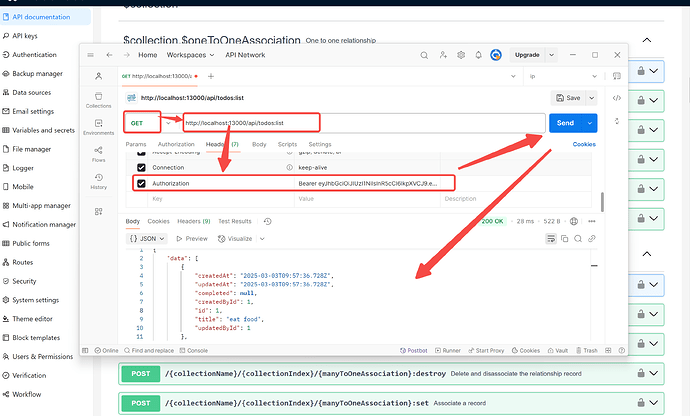The image size is (690, 416).
Task: Open Cookies link near Send
Action: [x=584, y=144]
